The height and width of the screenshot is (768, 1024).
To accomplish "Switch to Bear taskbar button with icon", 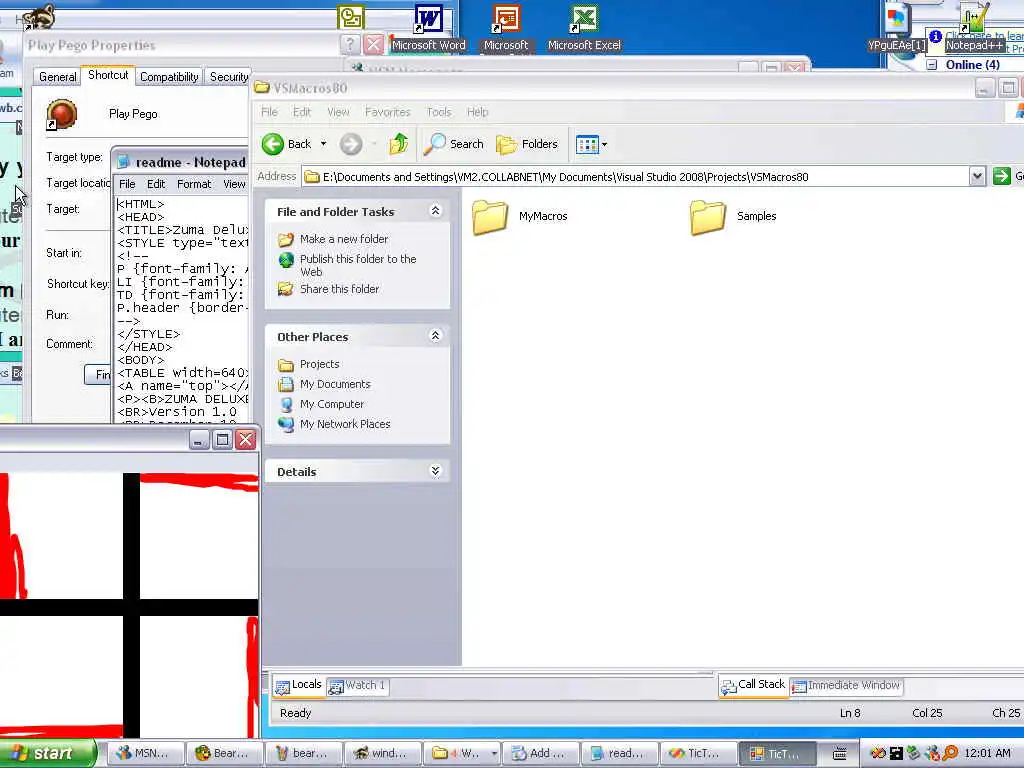I will [223, 753].
